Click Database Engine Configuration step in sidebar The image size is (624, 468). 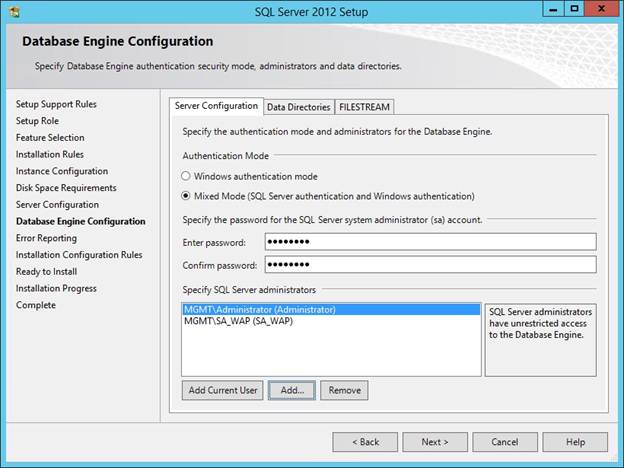pos(81,221)
